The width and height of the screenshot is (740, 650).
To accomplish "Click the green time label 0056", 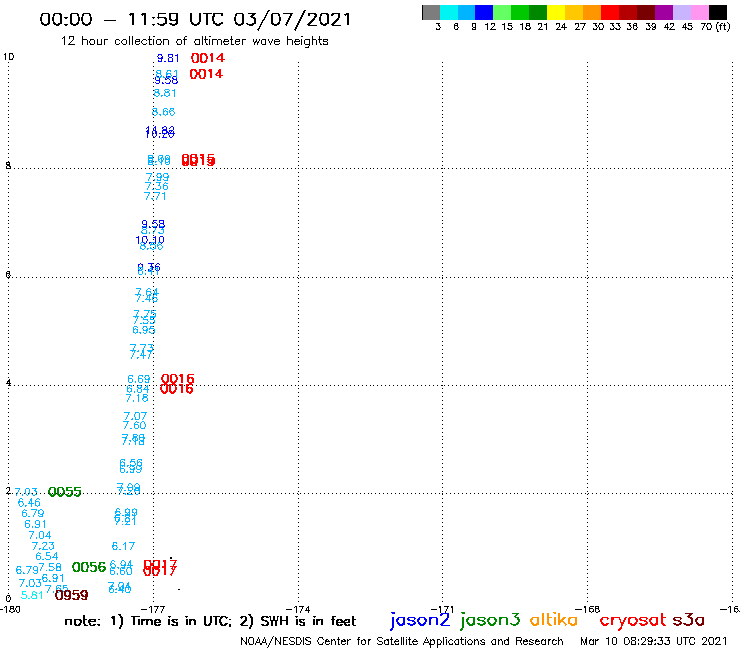I will coord(89,567).
